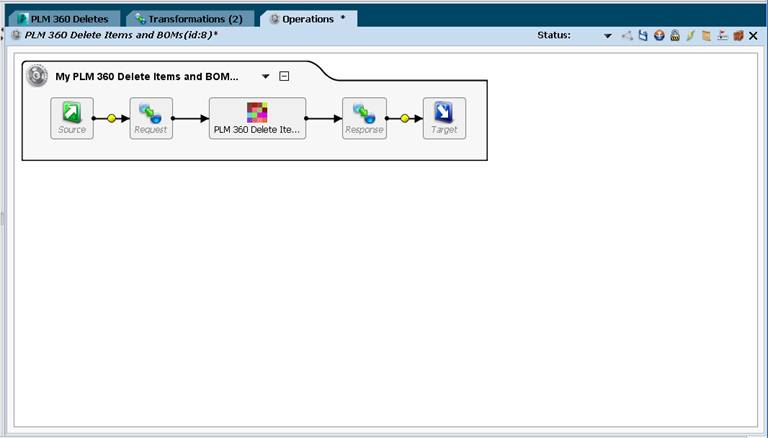Select the Request transformation node

click(x=151, y=118)
